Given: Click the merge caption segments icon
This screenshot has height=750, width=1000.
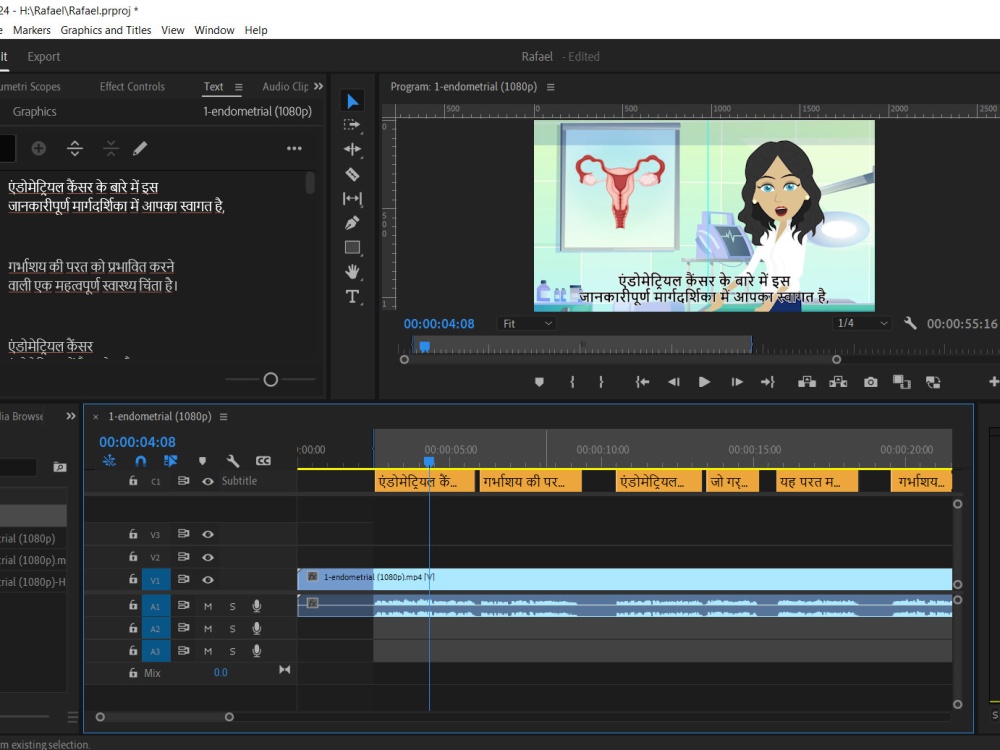Looking at the screenshot, I should tap(111, 149).
